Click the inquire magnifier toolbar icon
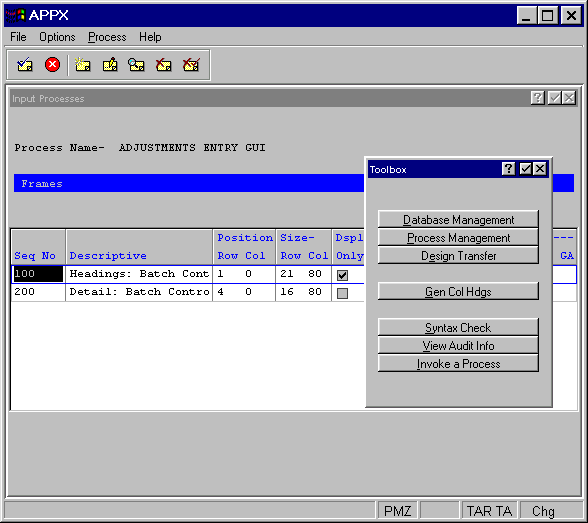588x523 pixels. (x=136, y=65)
